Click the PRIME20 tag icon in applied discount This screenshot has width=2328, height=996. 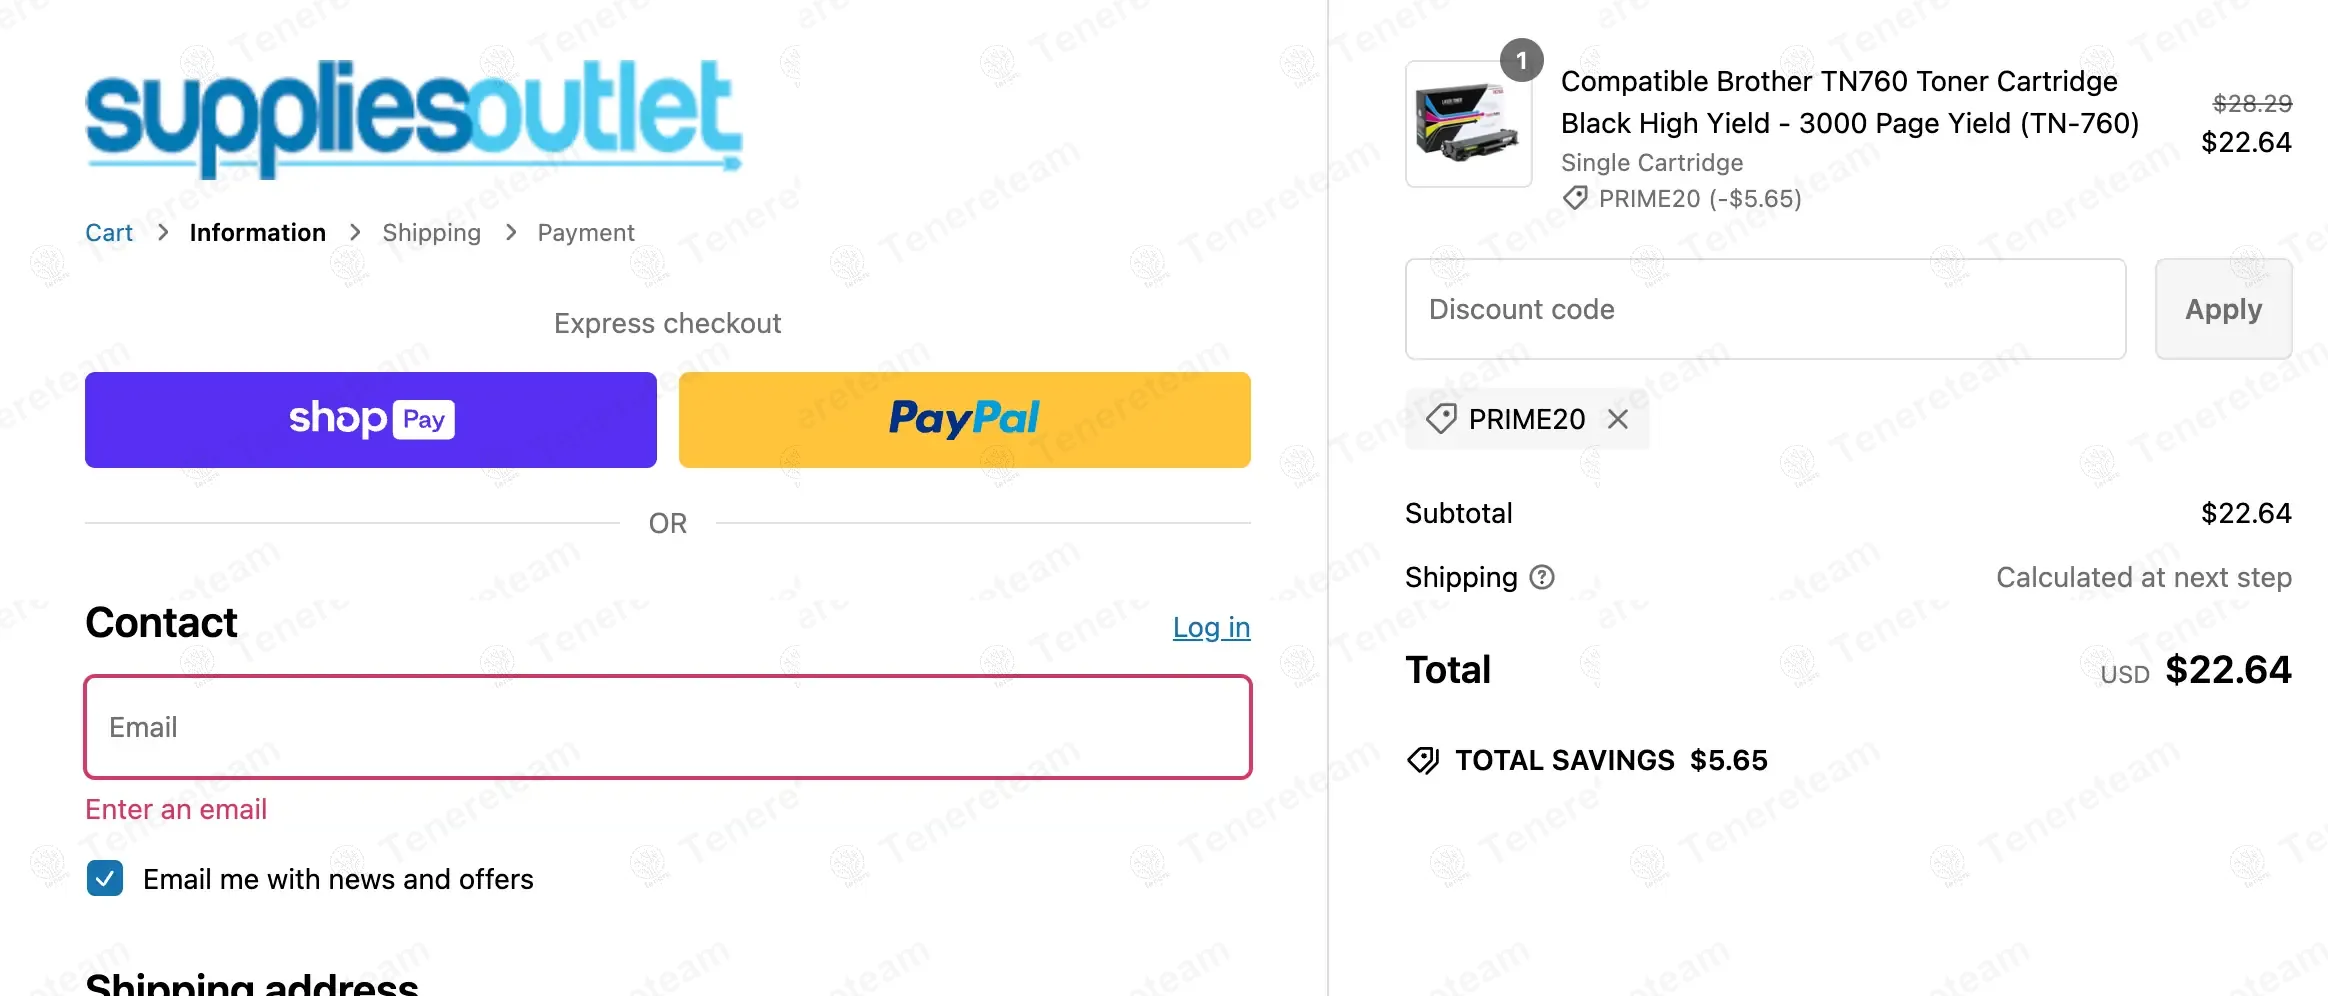[x=1441, y=419]
